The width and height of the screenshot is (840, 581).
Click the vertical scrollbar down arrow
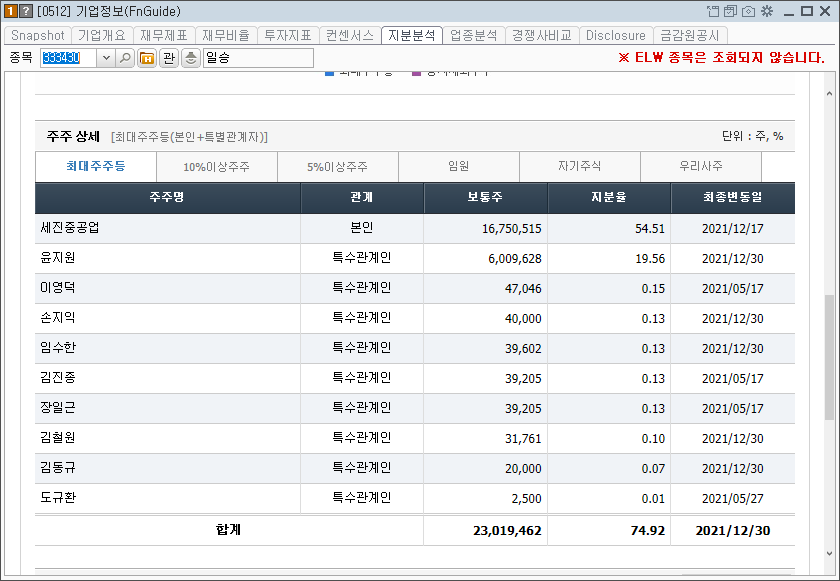coord(829,554)
